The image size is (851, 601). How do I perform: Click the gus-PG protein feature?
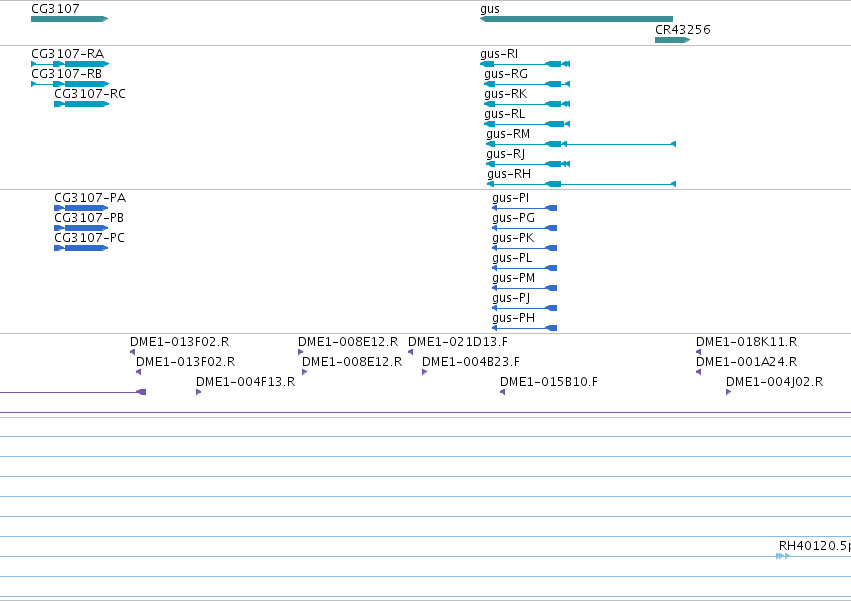pyautogui.click(x=524, y=228)
